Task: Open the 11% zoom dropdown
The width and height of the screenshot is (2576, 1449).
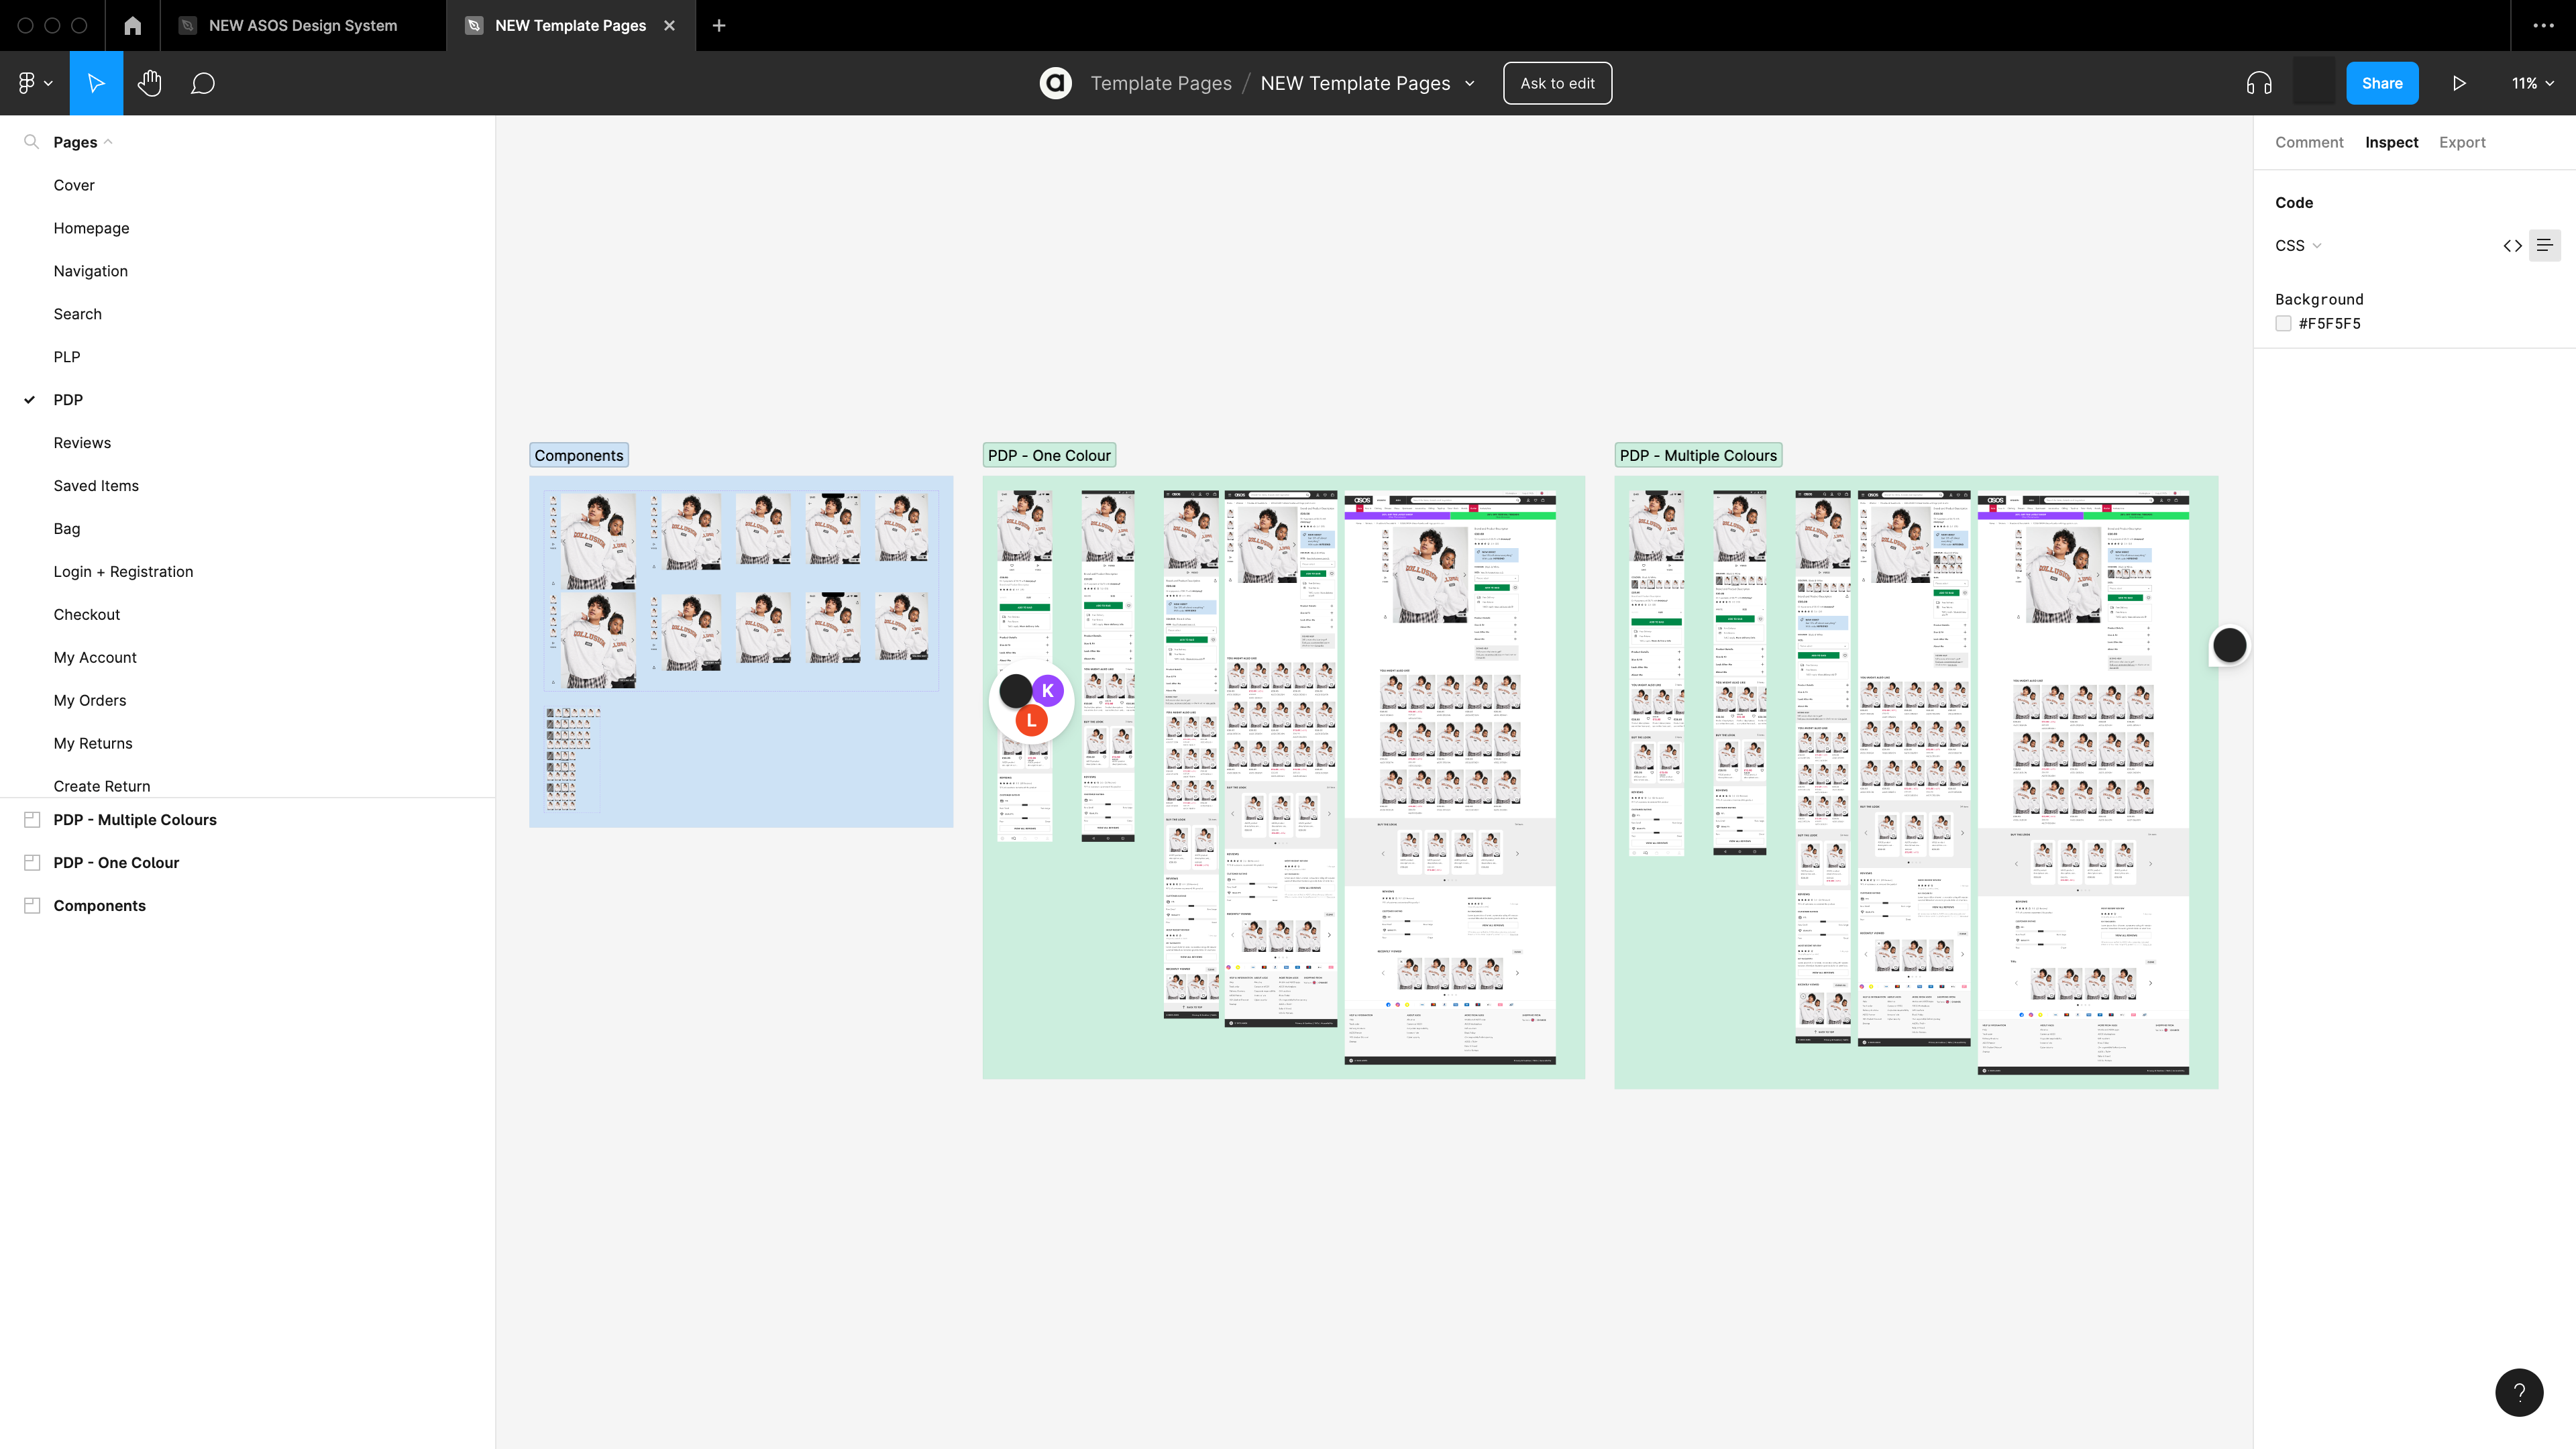Action: click(x=2532, y=83)
